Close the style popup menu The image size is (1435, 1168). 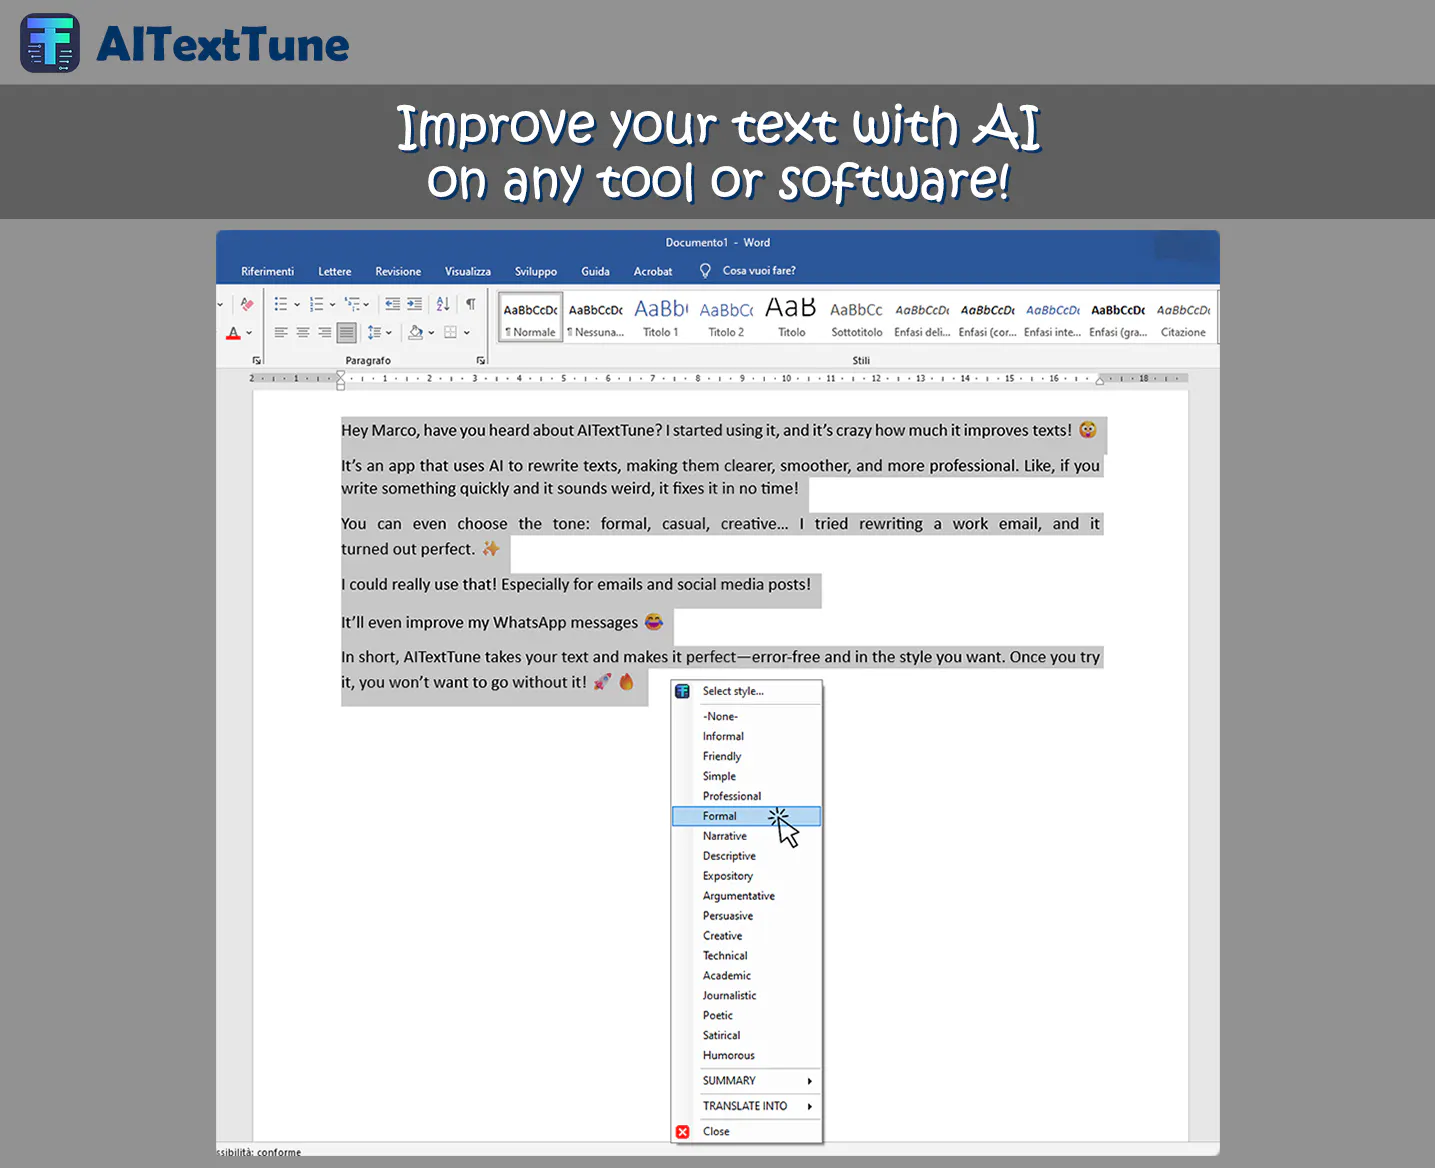[747, 1132]
